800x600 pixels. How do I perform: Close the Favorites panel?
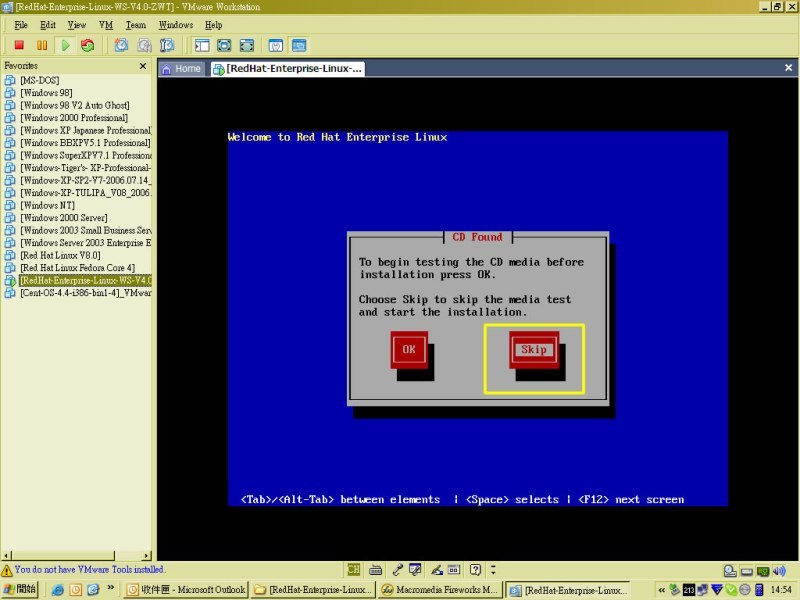tap(143, 66)
